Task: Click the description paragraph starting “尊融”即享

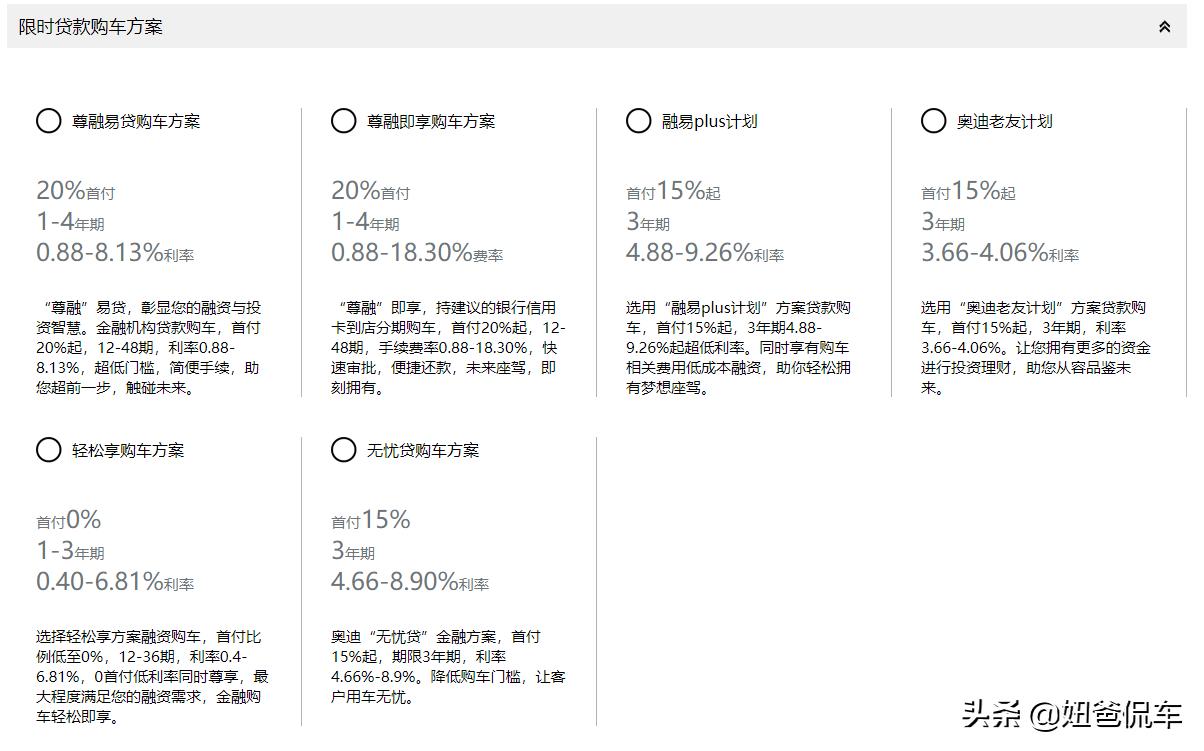Action: pos(448,348)
